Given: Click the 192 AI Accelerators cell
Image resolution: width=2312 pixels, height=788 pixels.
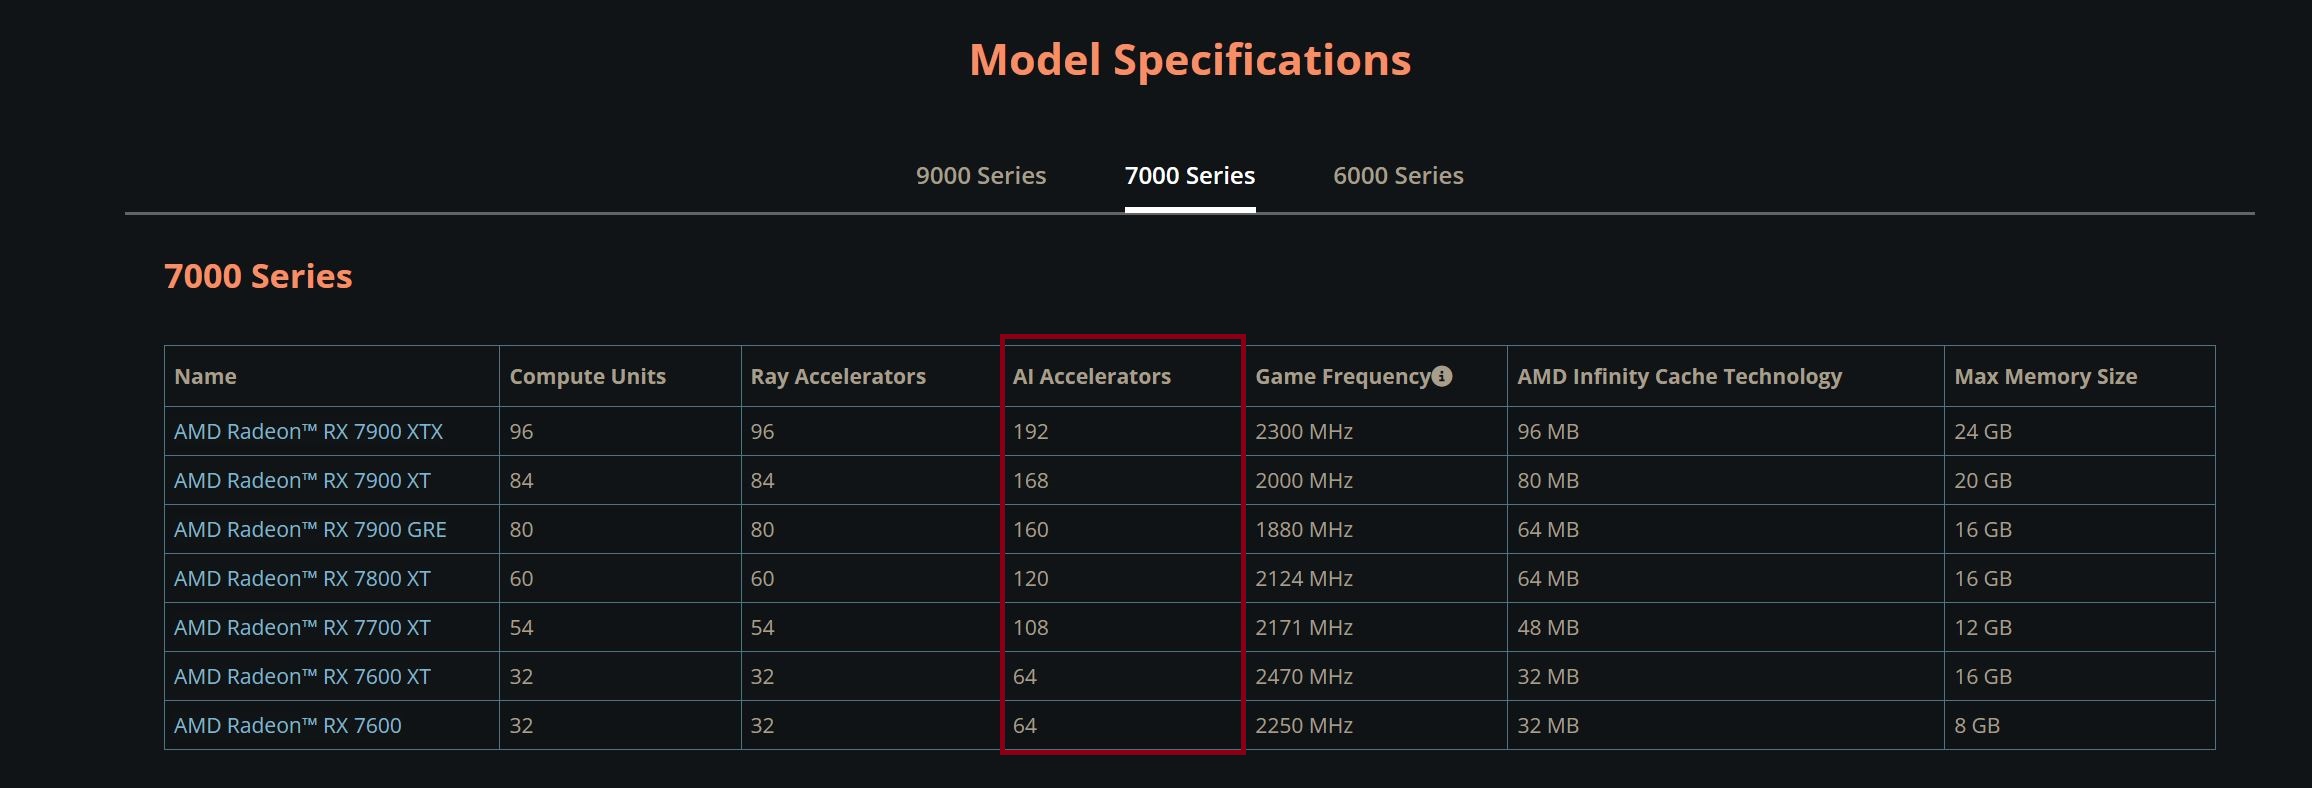Looking at the screenshot, I should pyautogui.click(x=1123, y=431).
